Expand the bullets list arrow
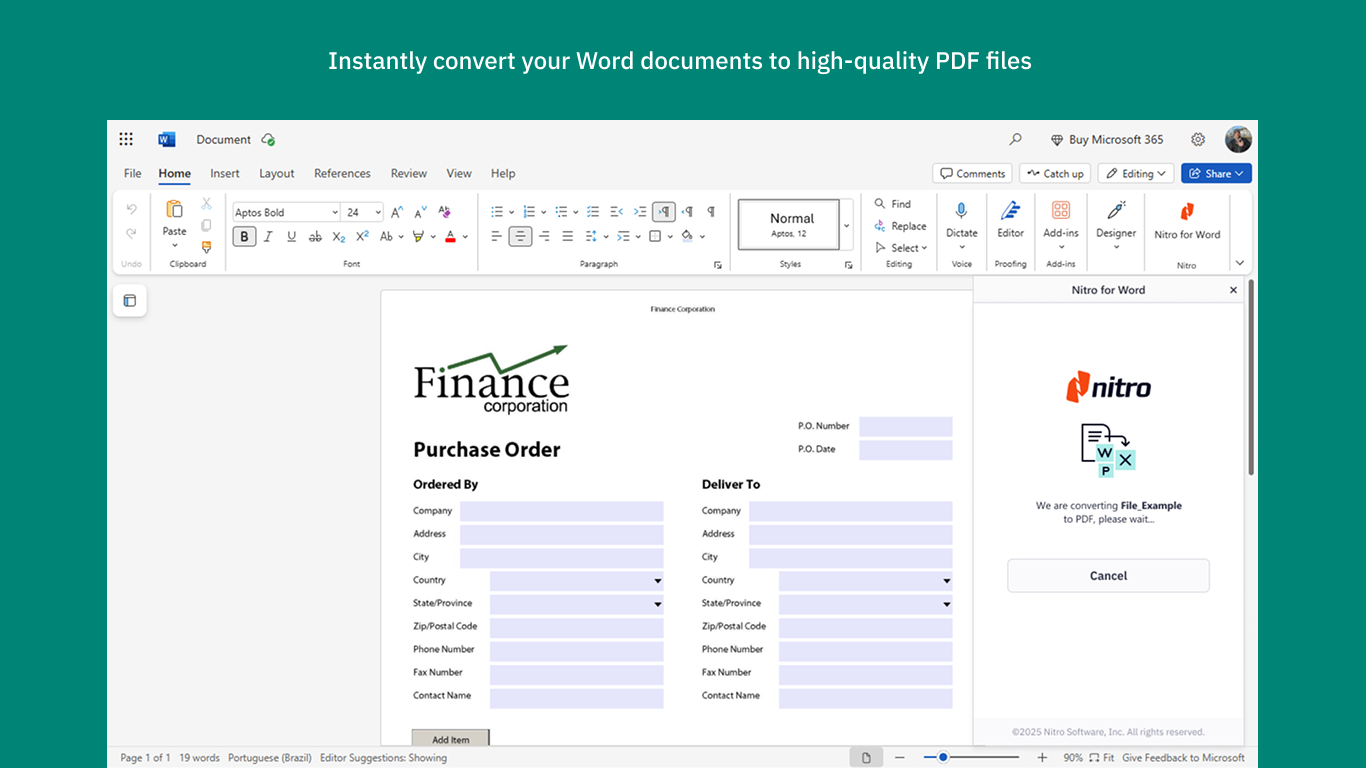Viewport: 1366px width, 768px height. click(x=511, y=212)
